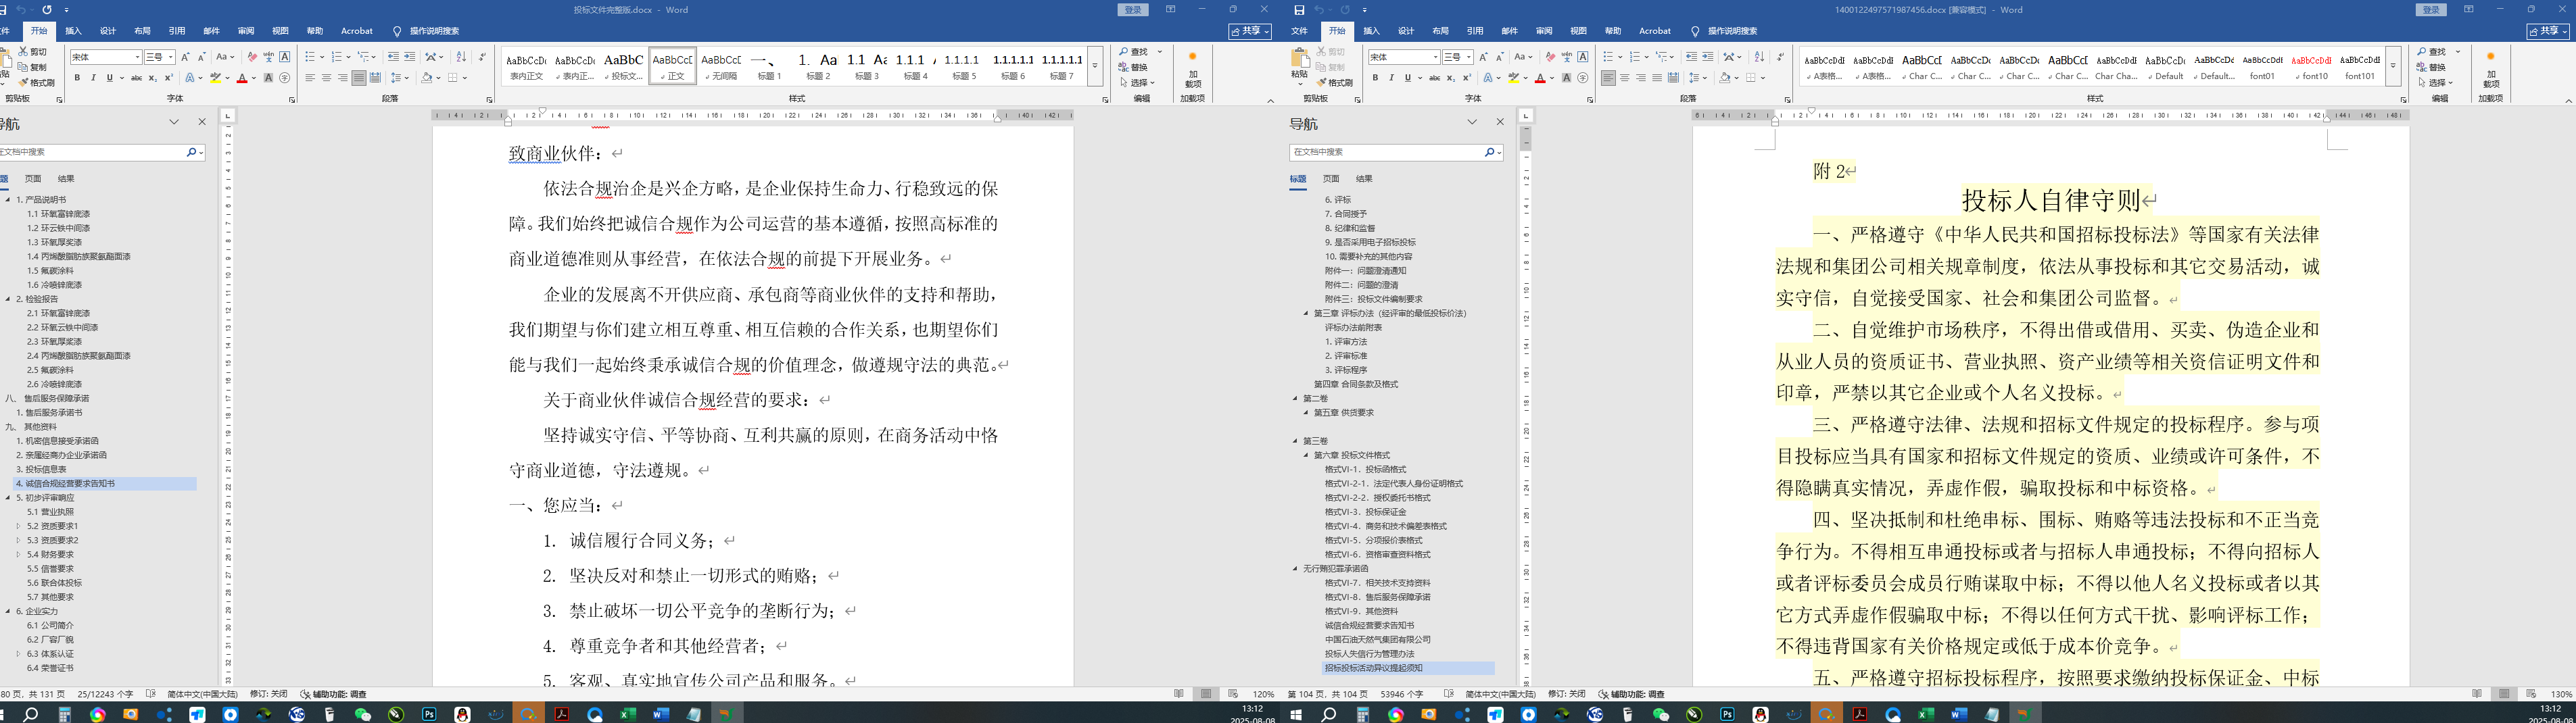Click 共享 button in the compatibility-mode window
Screen dimensions: 2576x723
pos(2548,31)
